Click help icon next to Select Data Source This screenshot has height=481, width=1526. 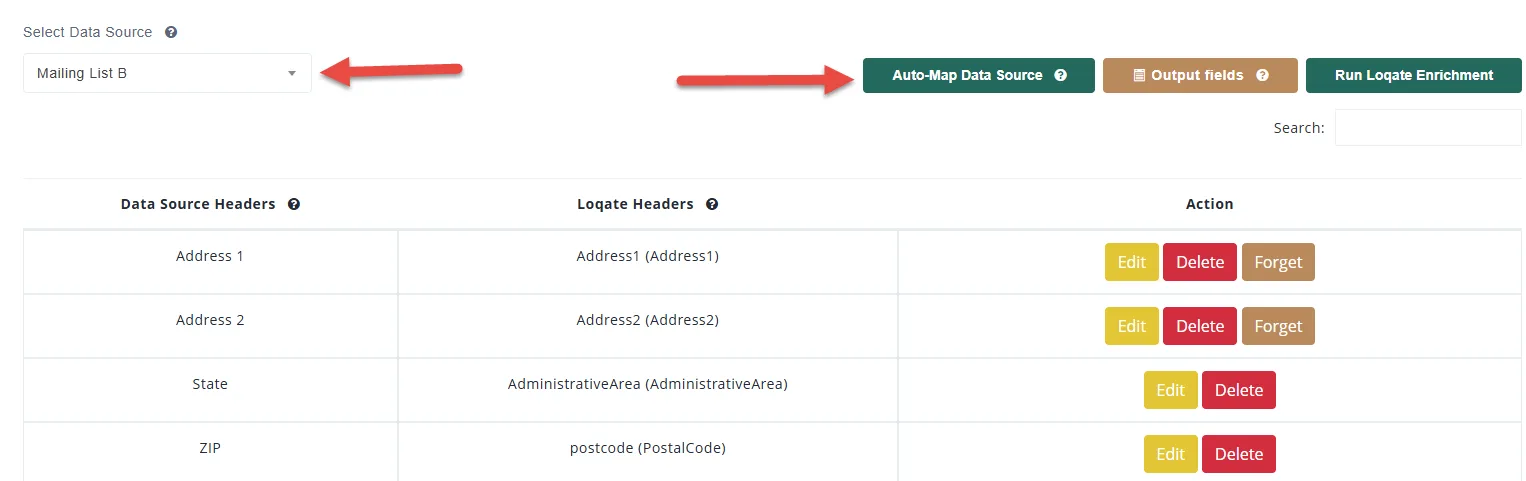pyautogui.click(x=171, y=32)
